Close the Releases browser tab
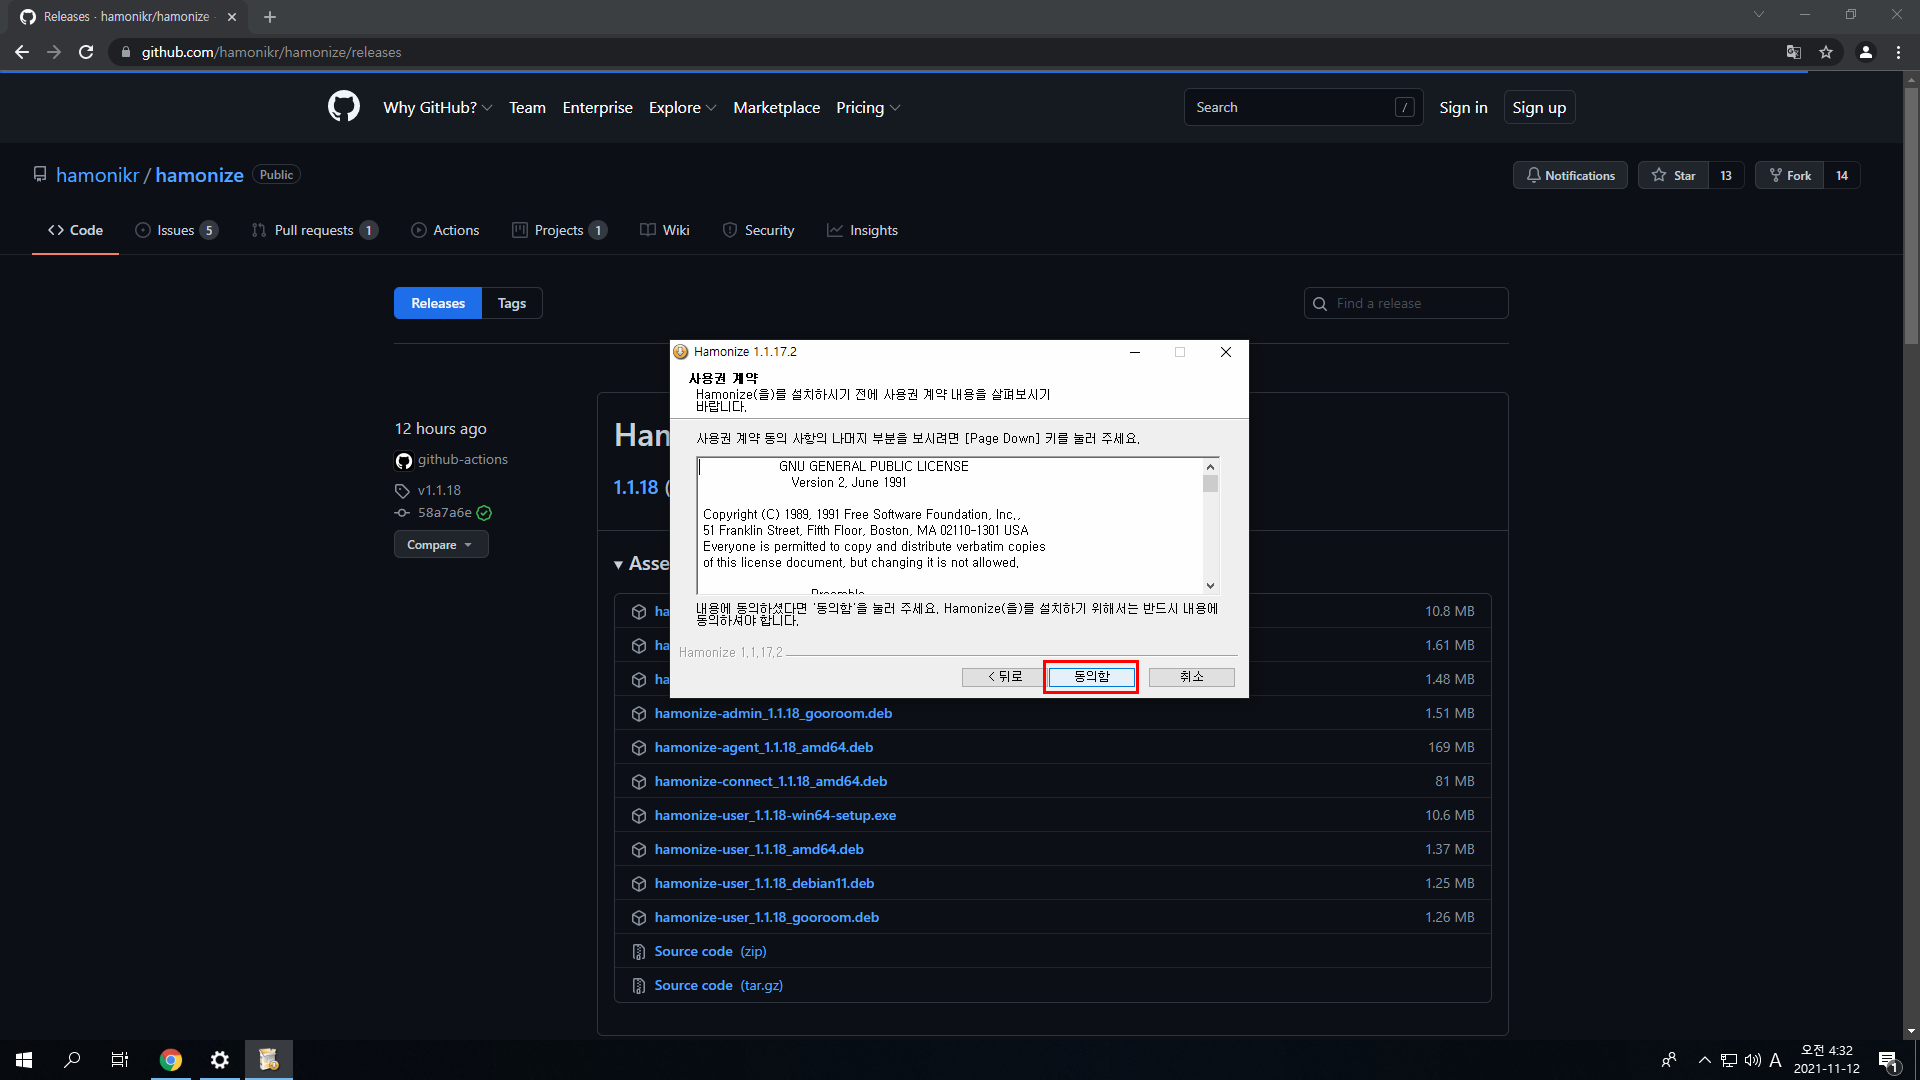Viewport: 1920px width, 1080px height. tap(232, 17)
